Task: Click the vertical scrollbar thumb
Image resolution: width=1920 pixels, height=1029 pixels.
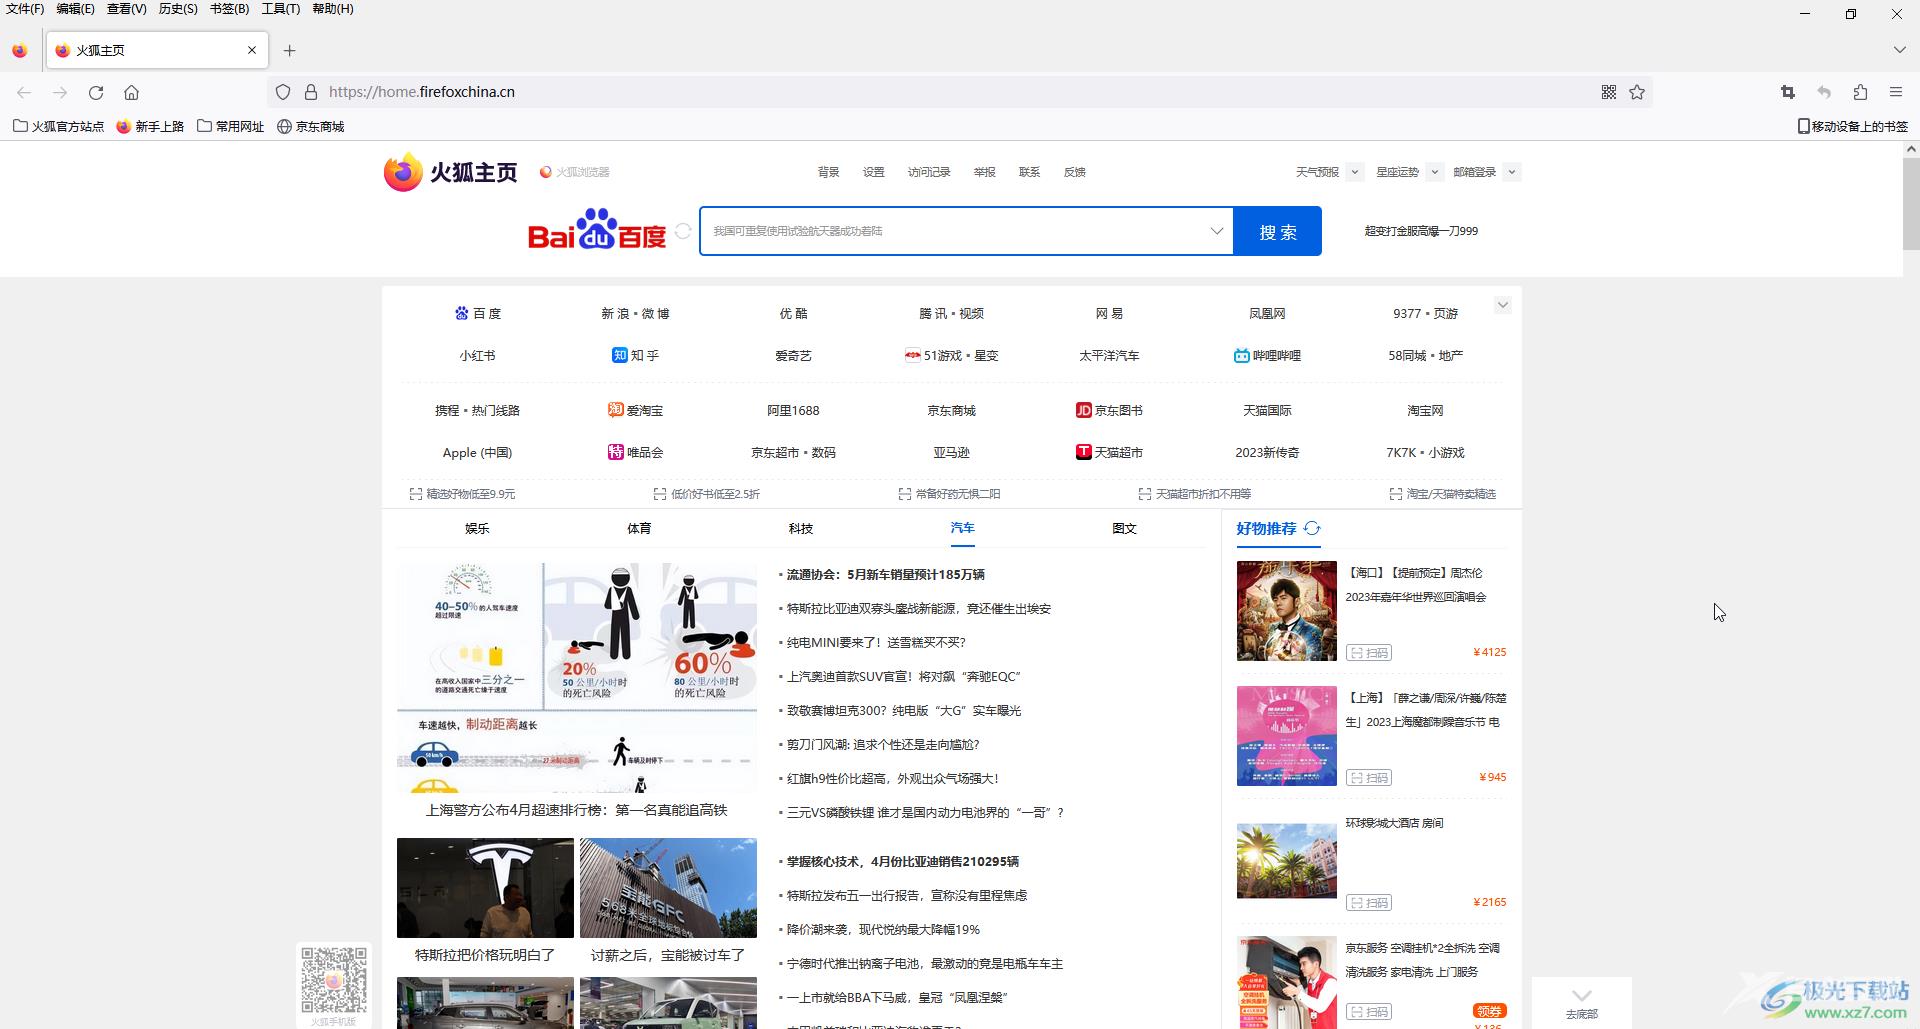Action: pyautogui.click(x=1911, y=203)
